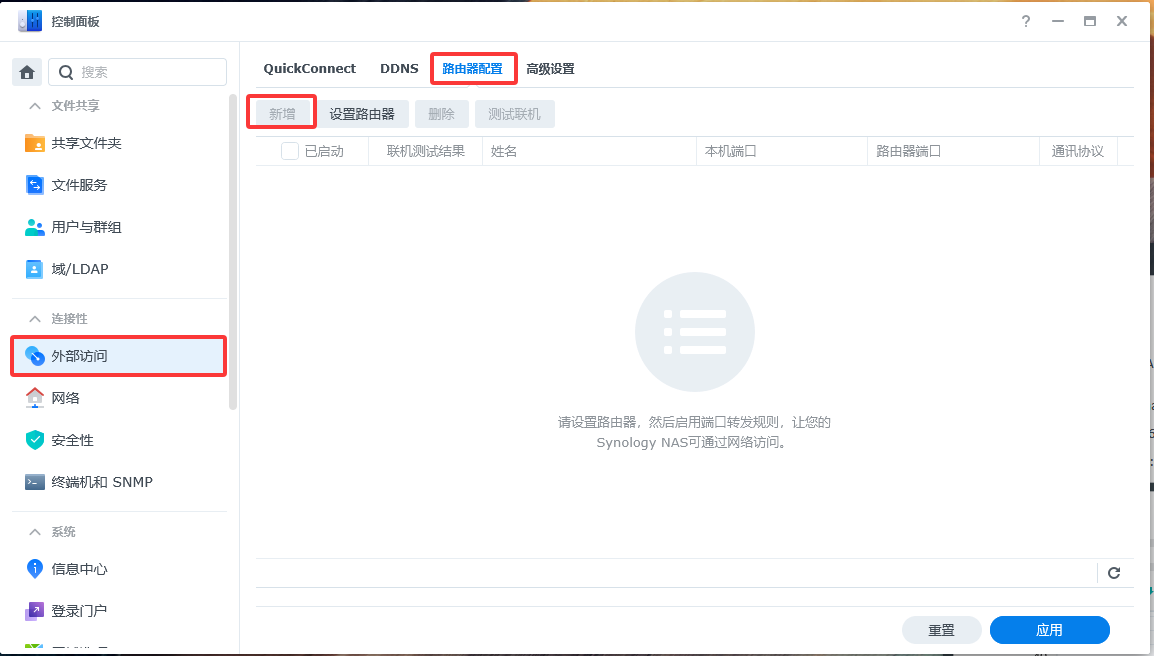Switch to the QuickConnect tab
This screenshot has height=656, width=1154.
pyautogui.click(x=309, y=69)
